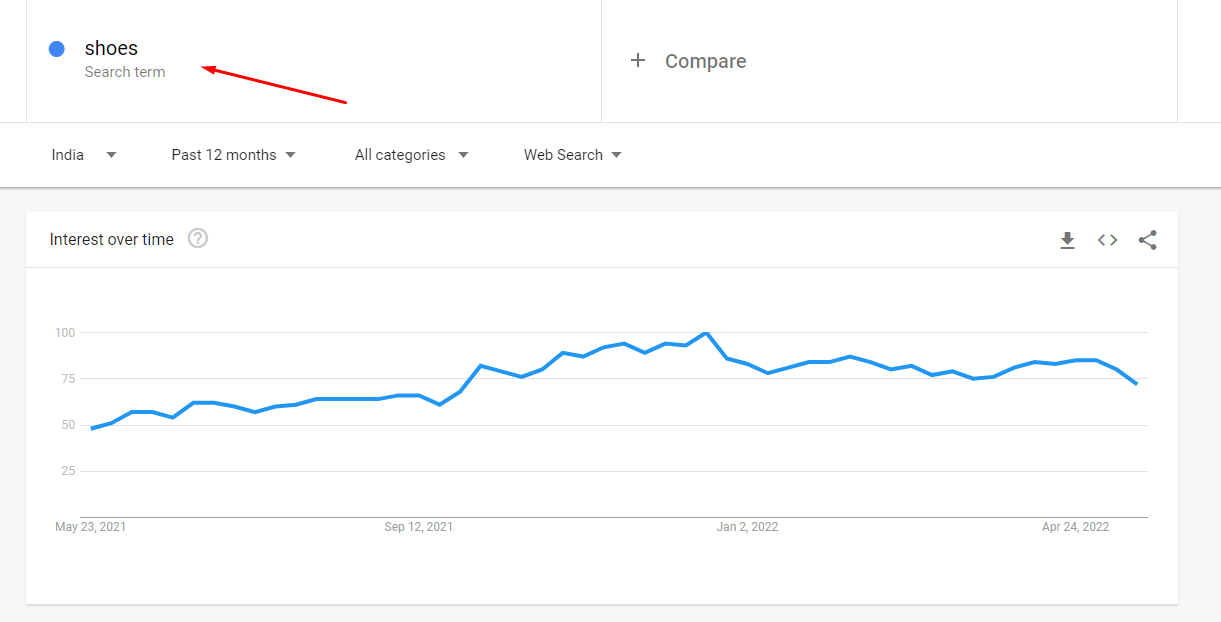Click the blue dot beside shoes
Screen dimensions: 1221x622
pos(57,49)
